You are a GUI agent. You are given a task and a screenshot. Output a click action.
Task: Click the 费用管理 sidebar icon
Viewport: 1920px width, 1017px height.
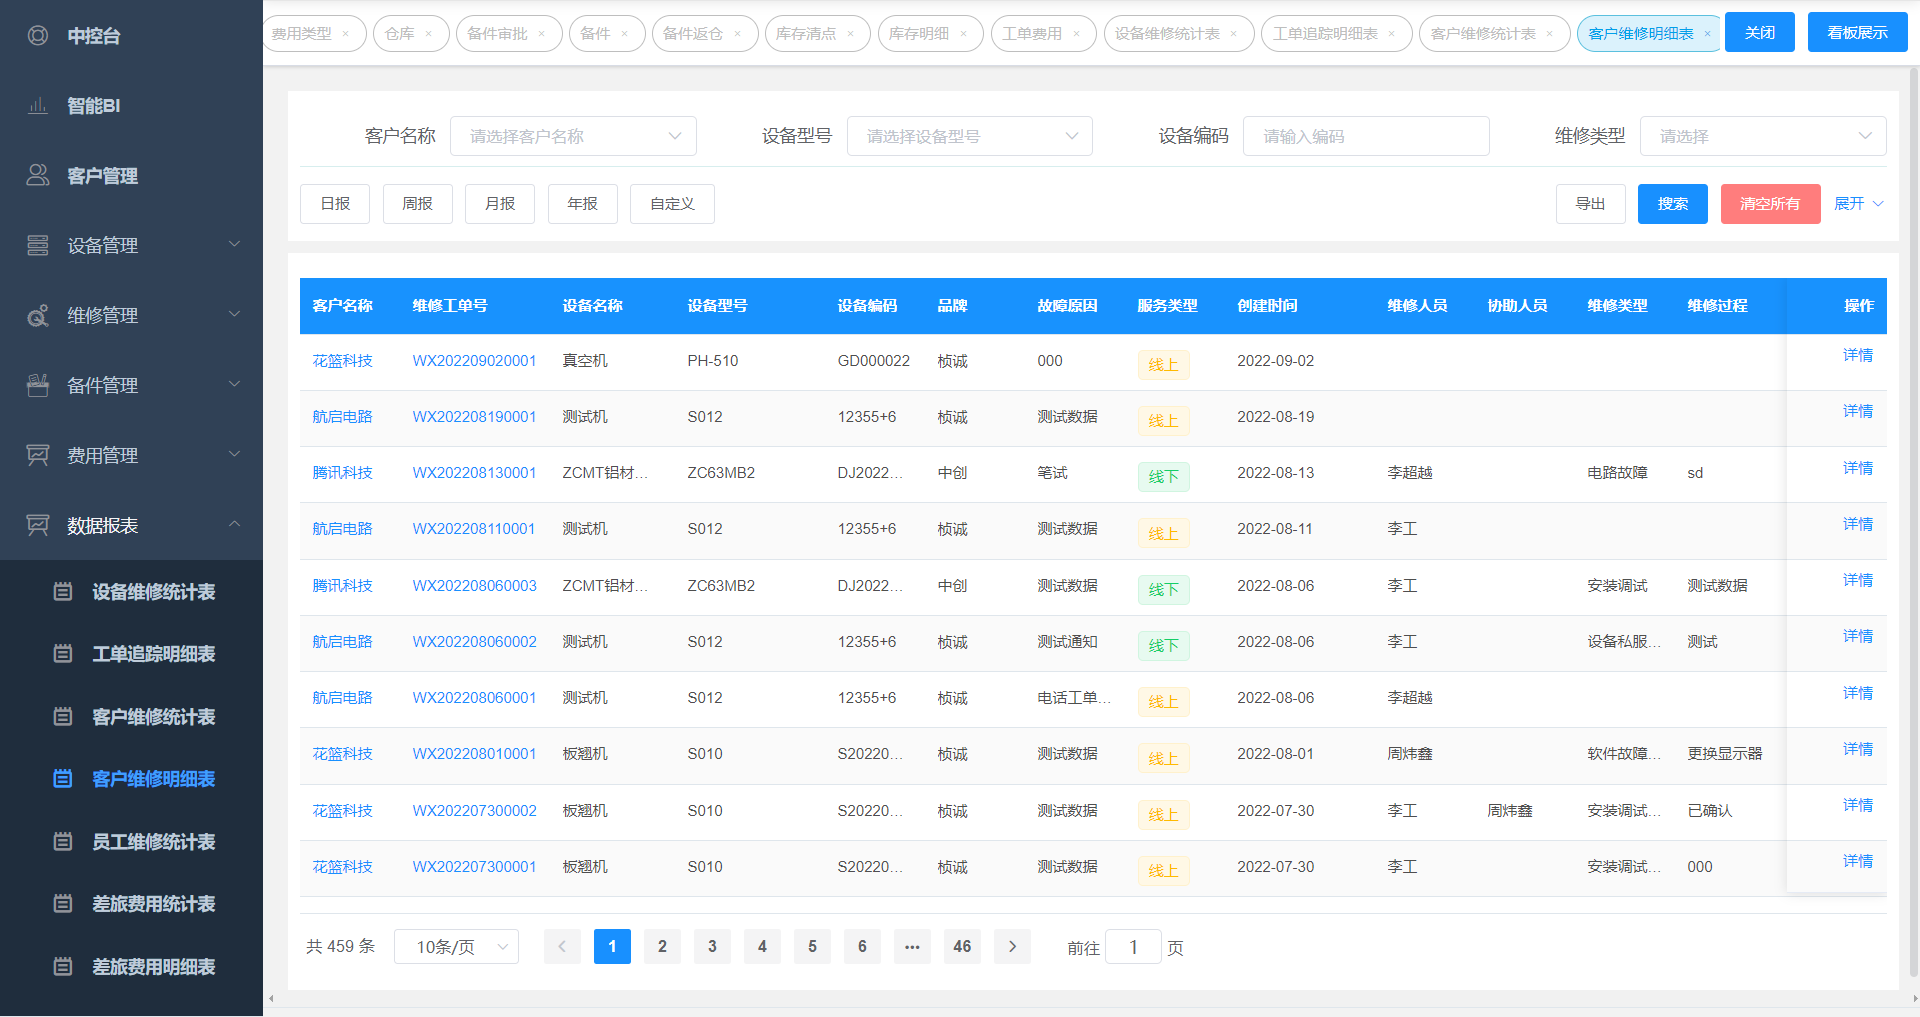38,456
